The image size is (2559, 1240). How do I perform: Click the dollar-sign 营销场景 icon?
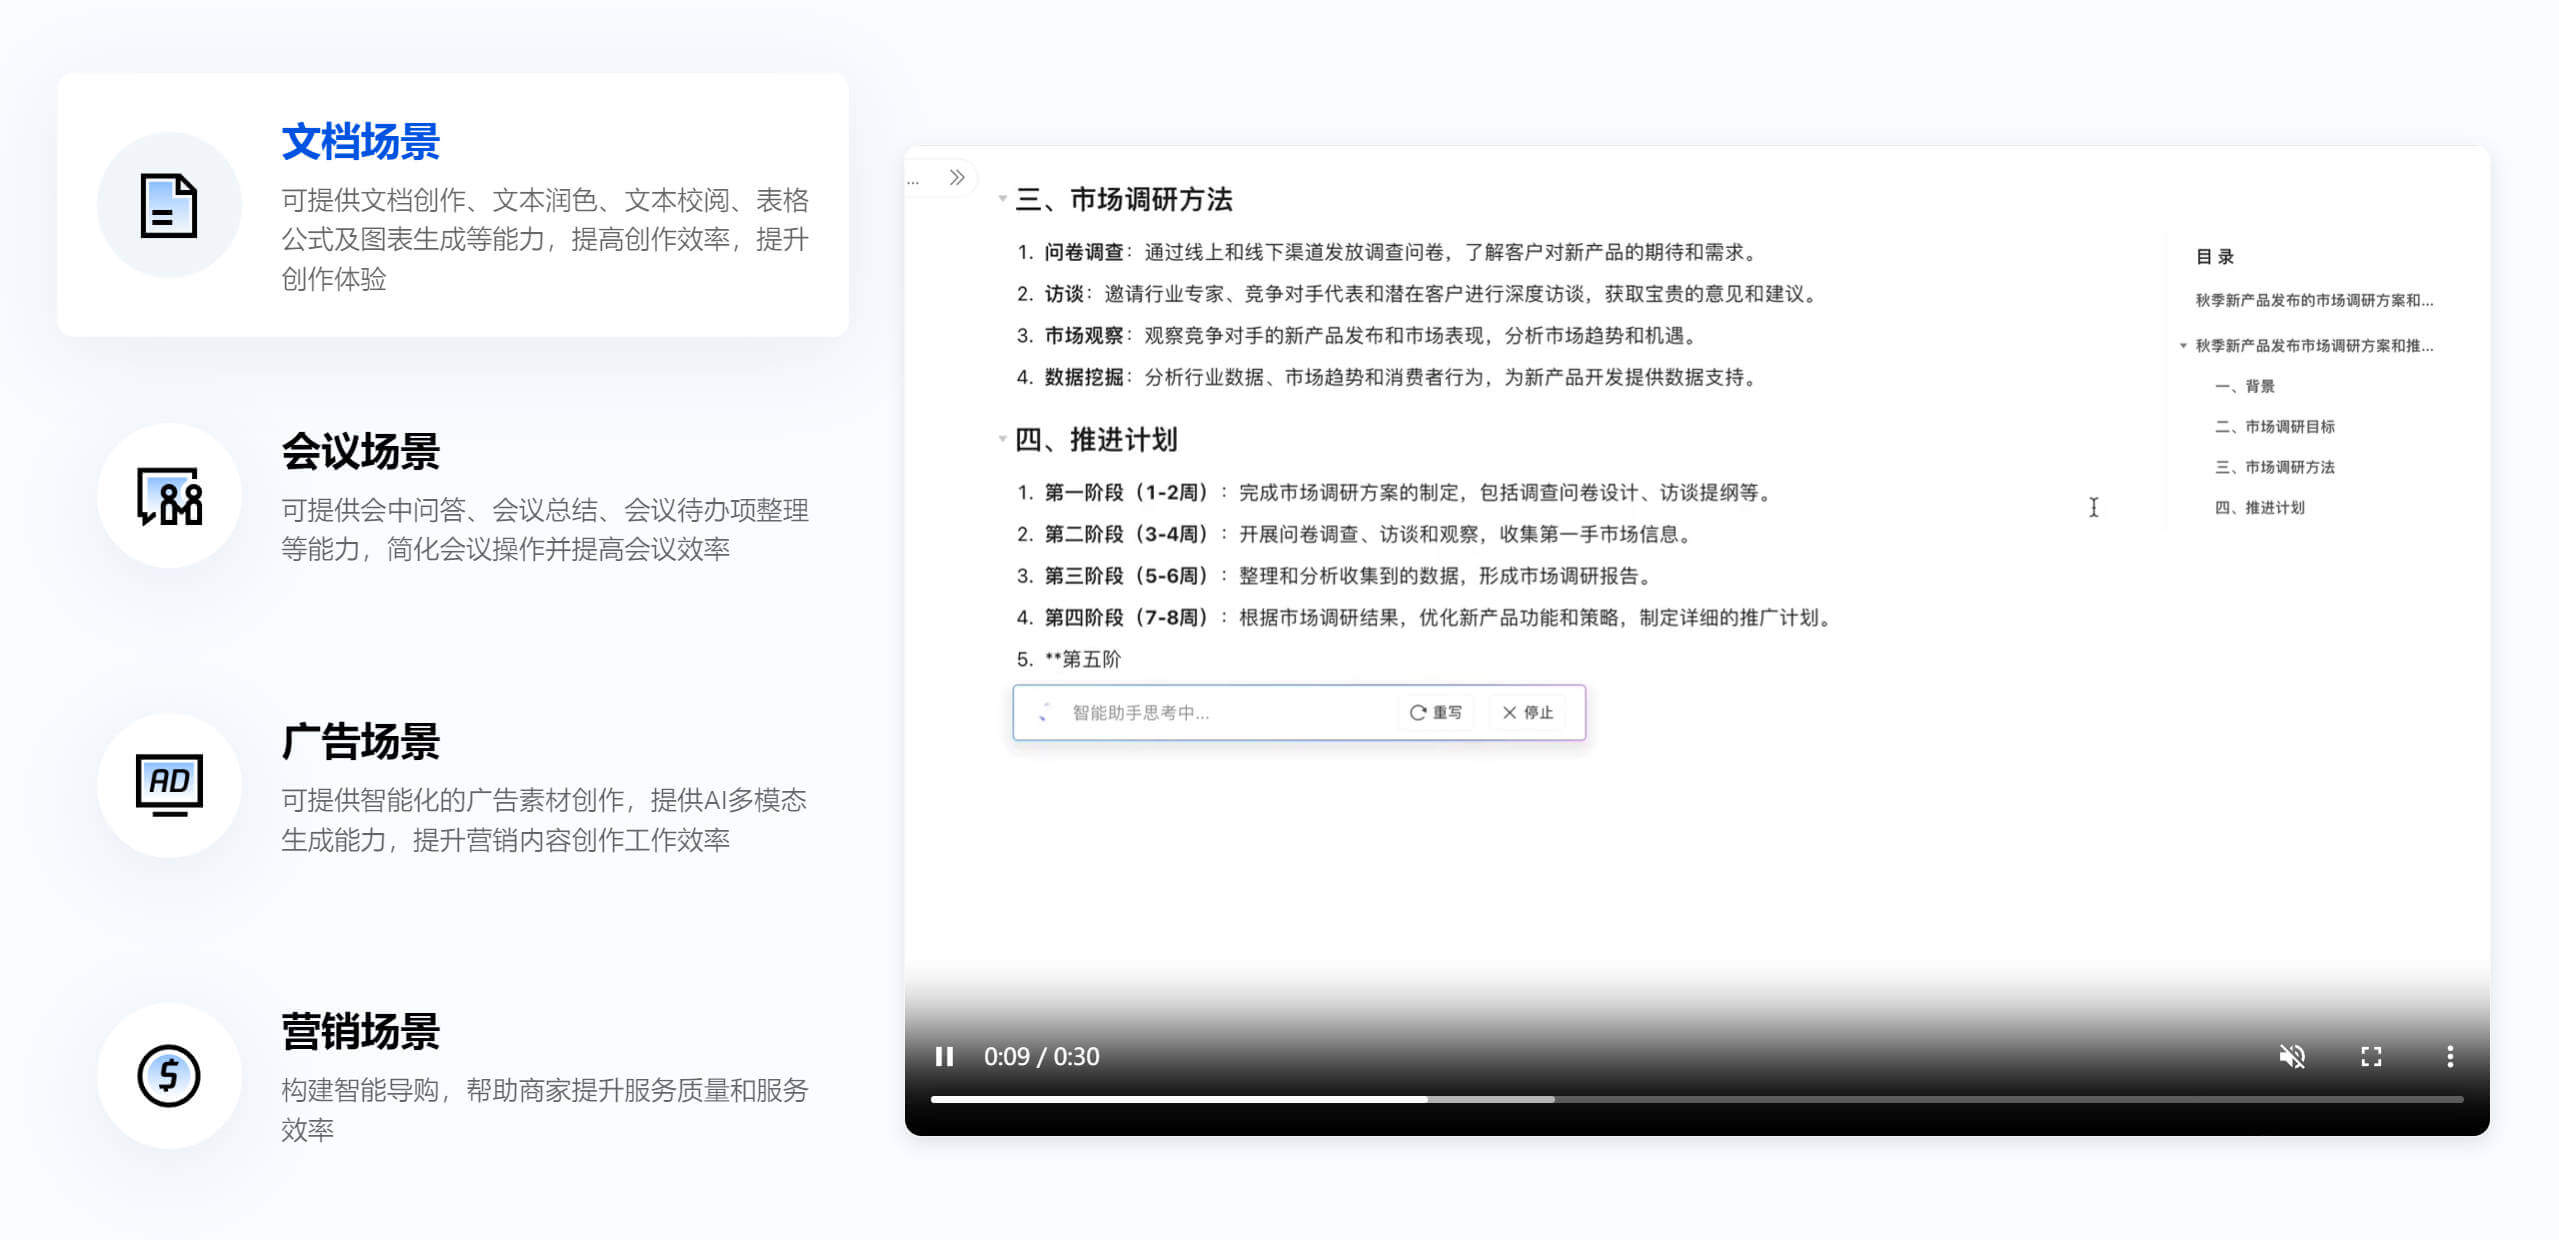tap(169, 1075)
